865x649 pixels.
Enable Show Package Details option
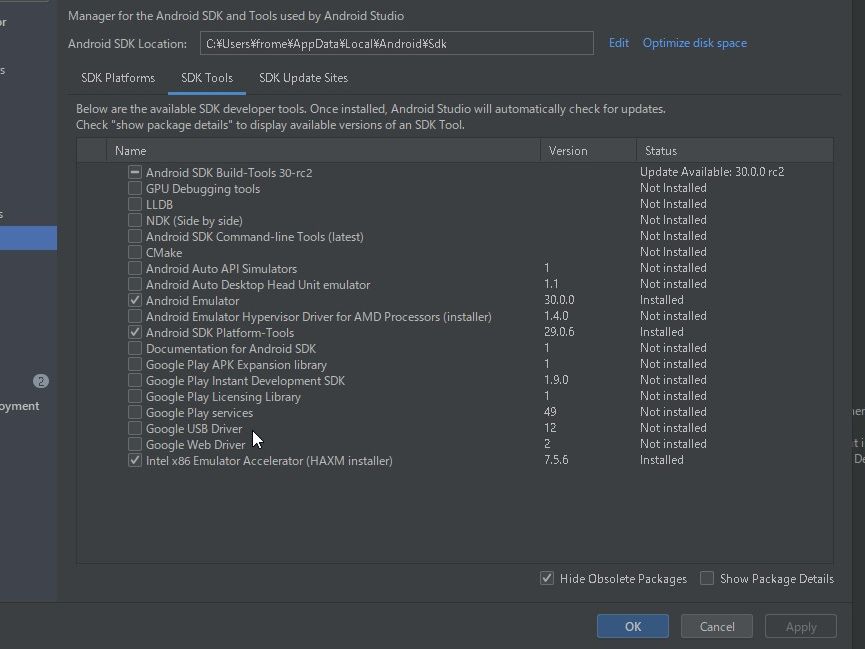pyautogui.click(x=707, y=579)
